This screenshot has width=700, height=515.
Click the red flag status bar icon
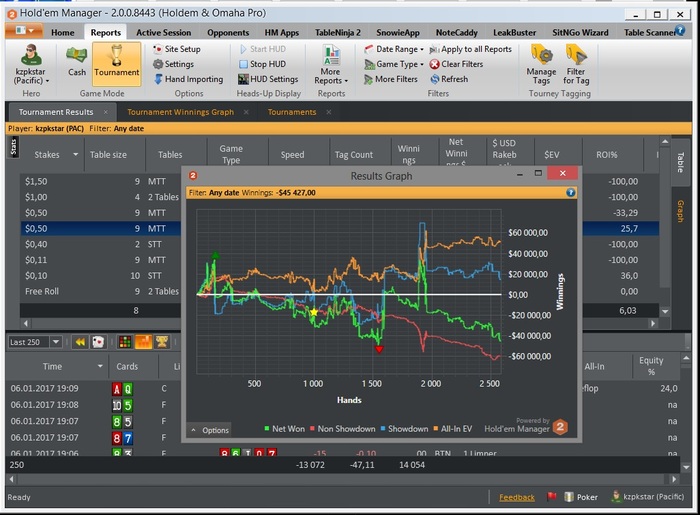pos(552,496)
